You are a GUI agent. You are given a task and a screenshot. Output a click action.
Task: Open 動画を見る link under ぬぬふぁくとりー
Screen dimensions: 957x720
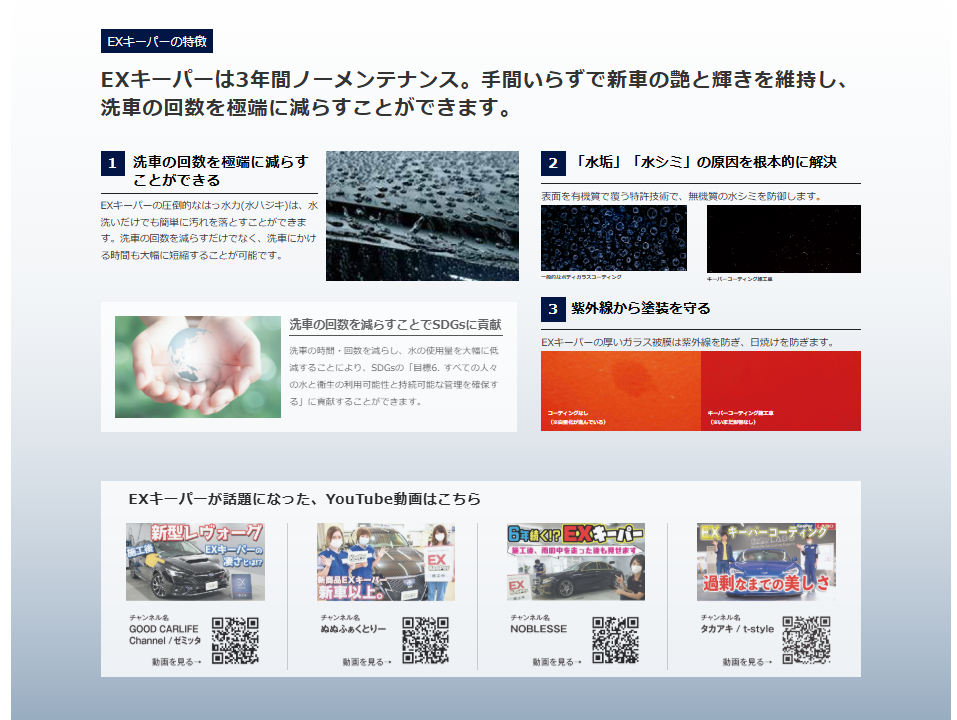tap(366, 662)
